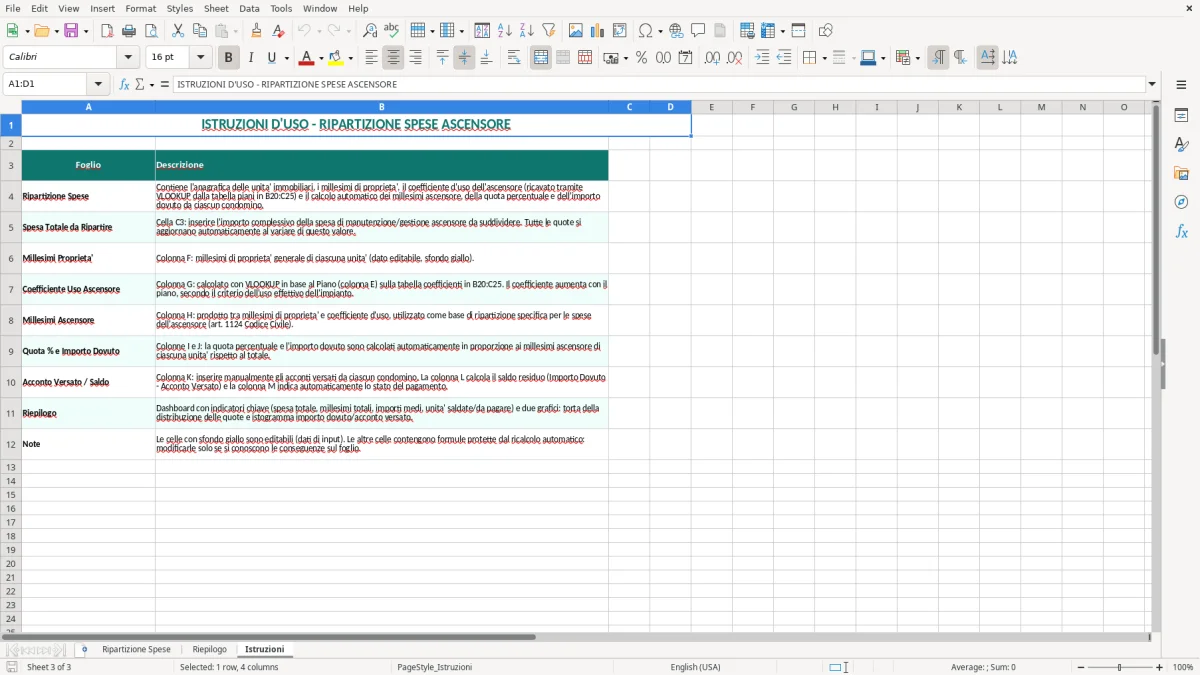Insert hyperlink via globe icon
The width and height of the screenshot is (1200, 675).
pos(676,31)
